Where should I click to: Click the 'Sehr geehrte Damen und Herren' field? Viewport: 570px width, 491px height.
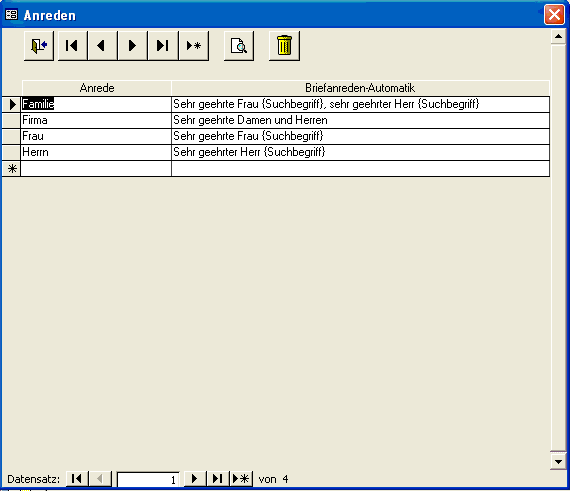click(360, 120)
